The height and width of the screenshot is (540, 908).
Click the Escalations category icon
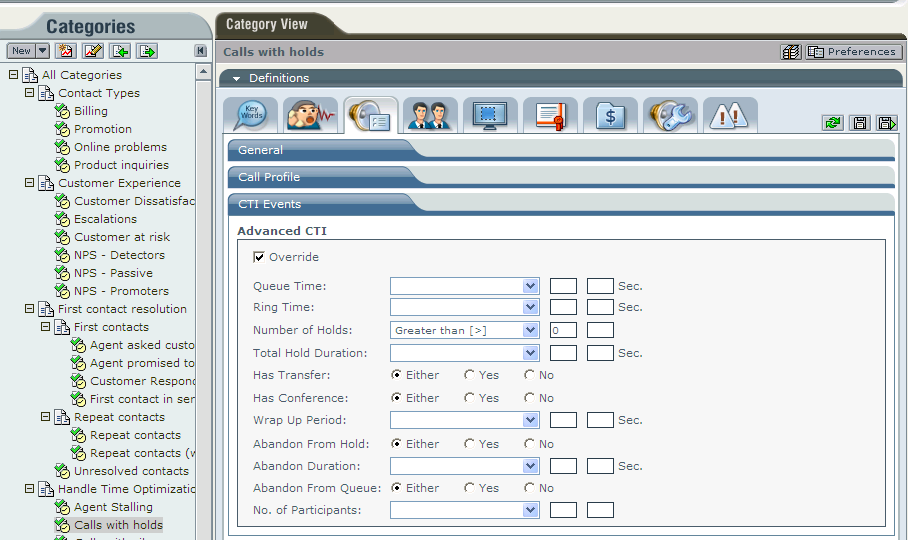(62, 219)
